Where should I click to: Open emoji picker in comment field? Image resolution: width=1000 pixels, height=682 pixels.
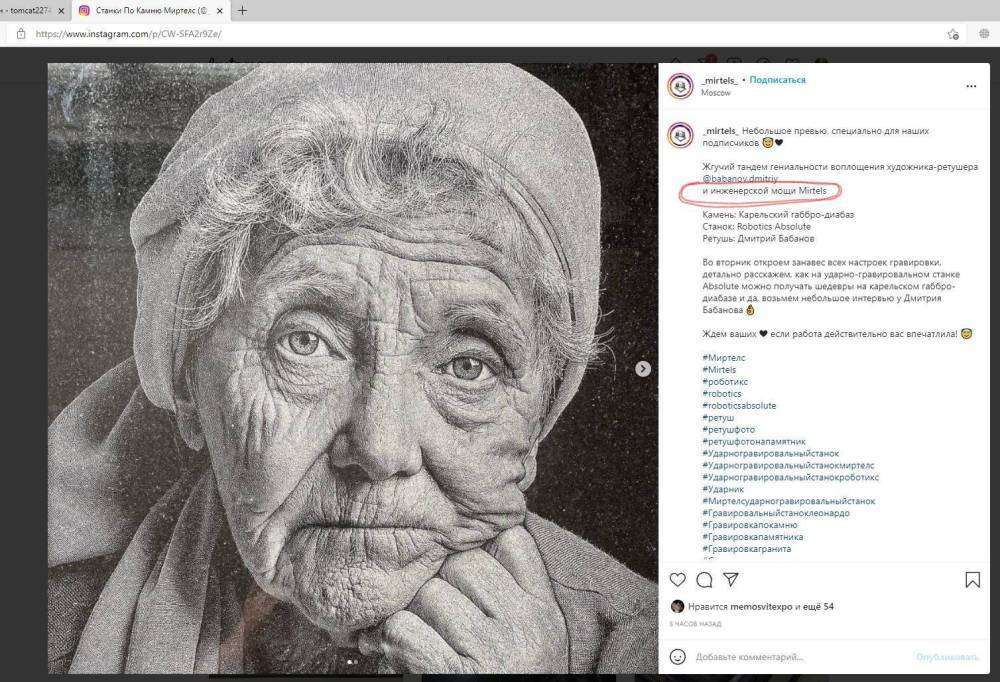pyautogui.click(x=677, y=657)
